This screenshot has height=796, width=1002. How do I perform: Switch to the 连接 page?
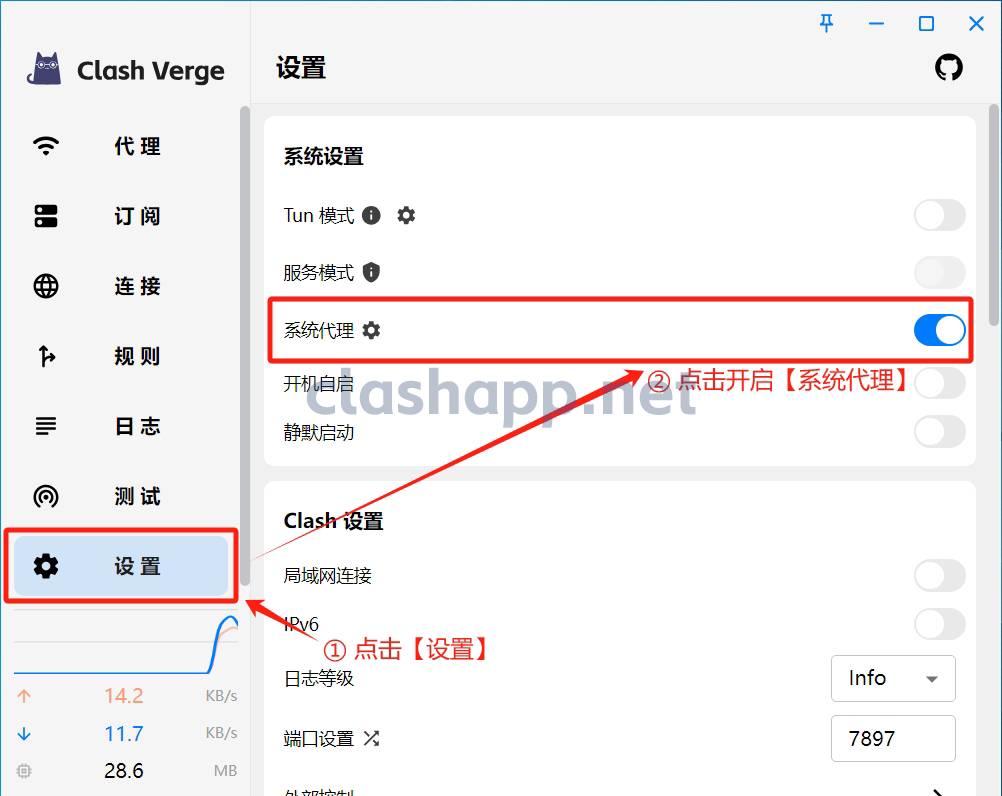121,286
